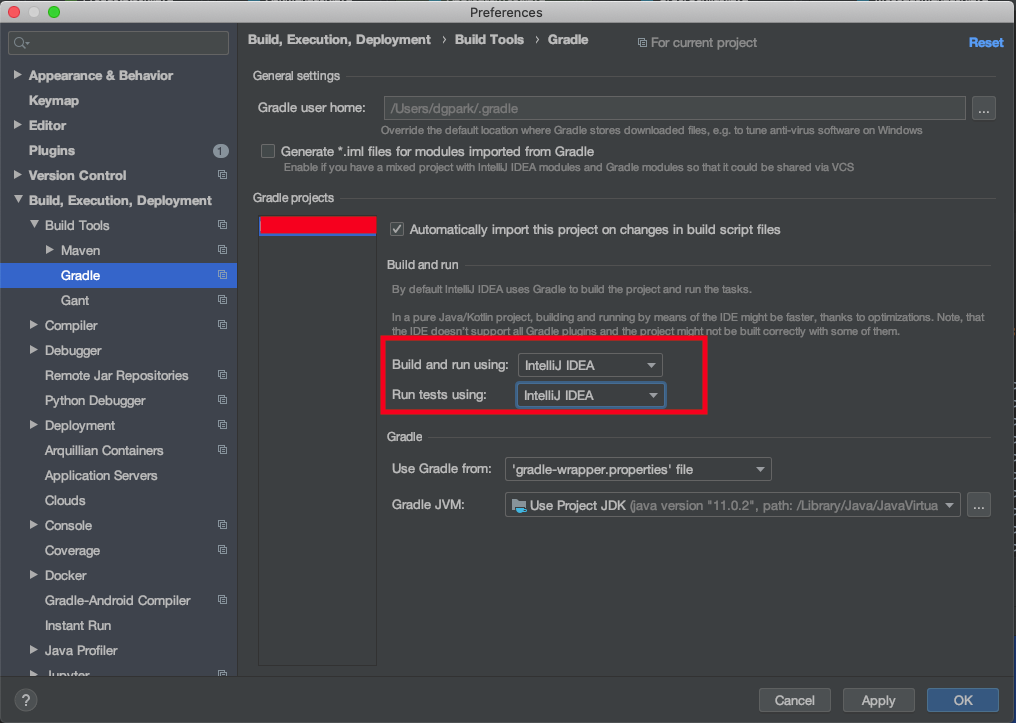Image resolution: width=1016 pixels, height=723 pixels.
Task: Click the For current project icon
Action: [x=642, y=43]
